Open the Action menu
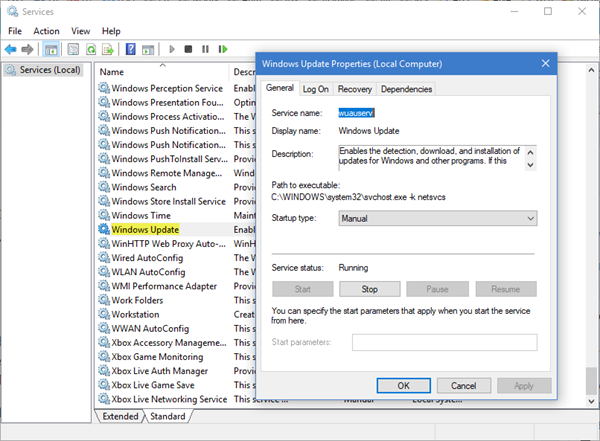The height and width of the screenshot is (441, 600). [46, 31]
